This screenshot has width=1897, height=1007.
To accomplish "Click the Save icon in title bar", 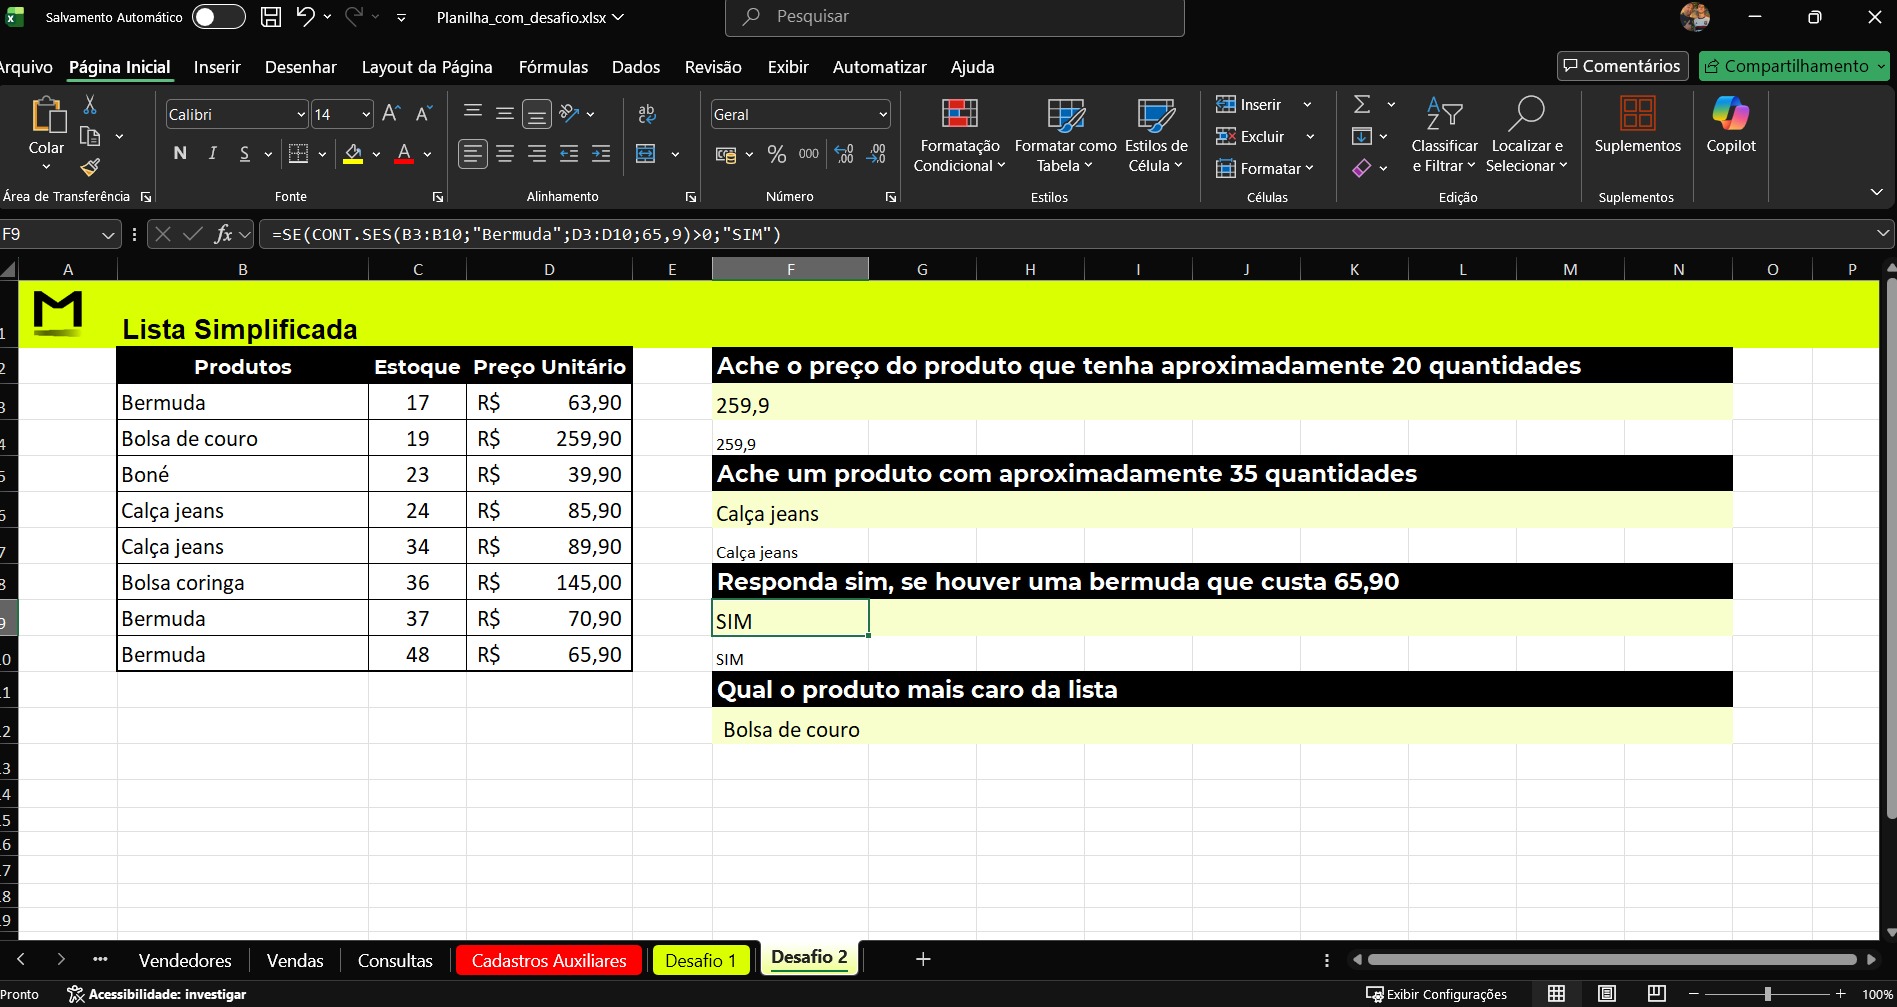I will point(271,17).
